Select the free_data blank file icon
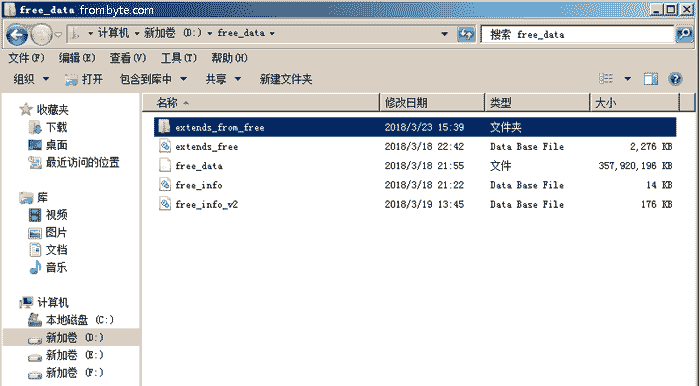 165,165
